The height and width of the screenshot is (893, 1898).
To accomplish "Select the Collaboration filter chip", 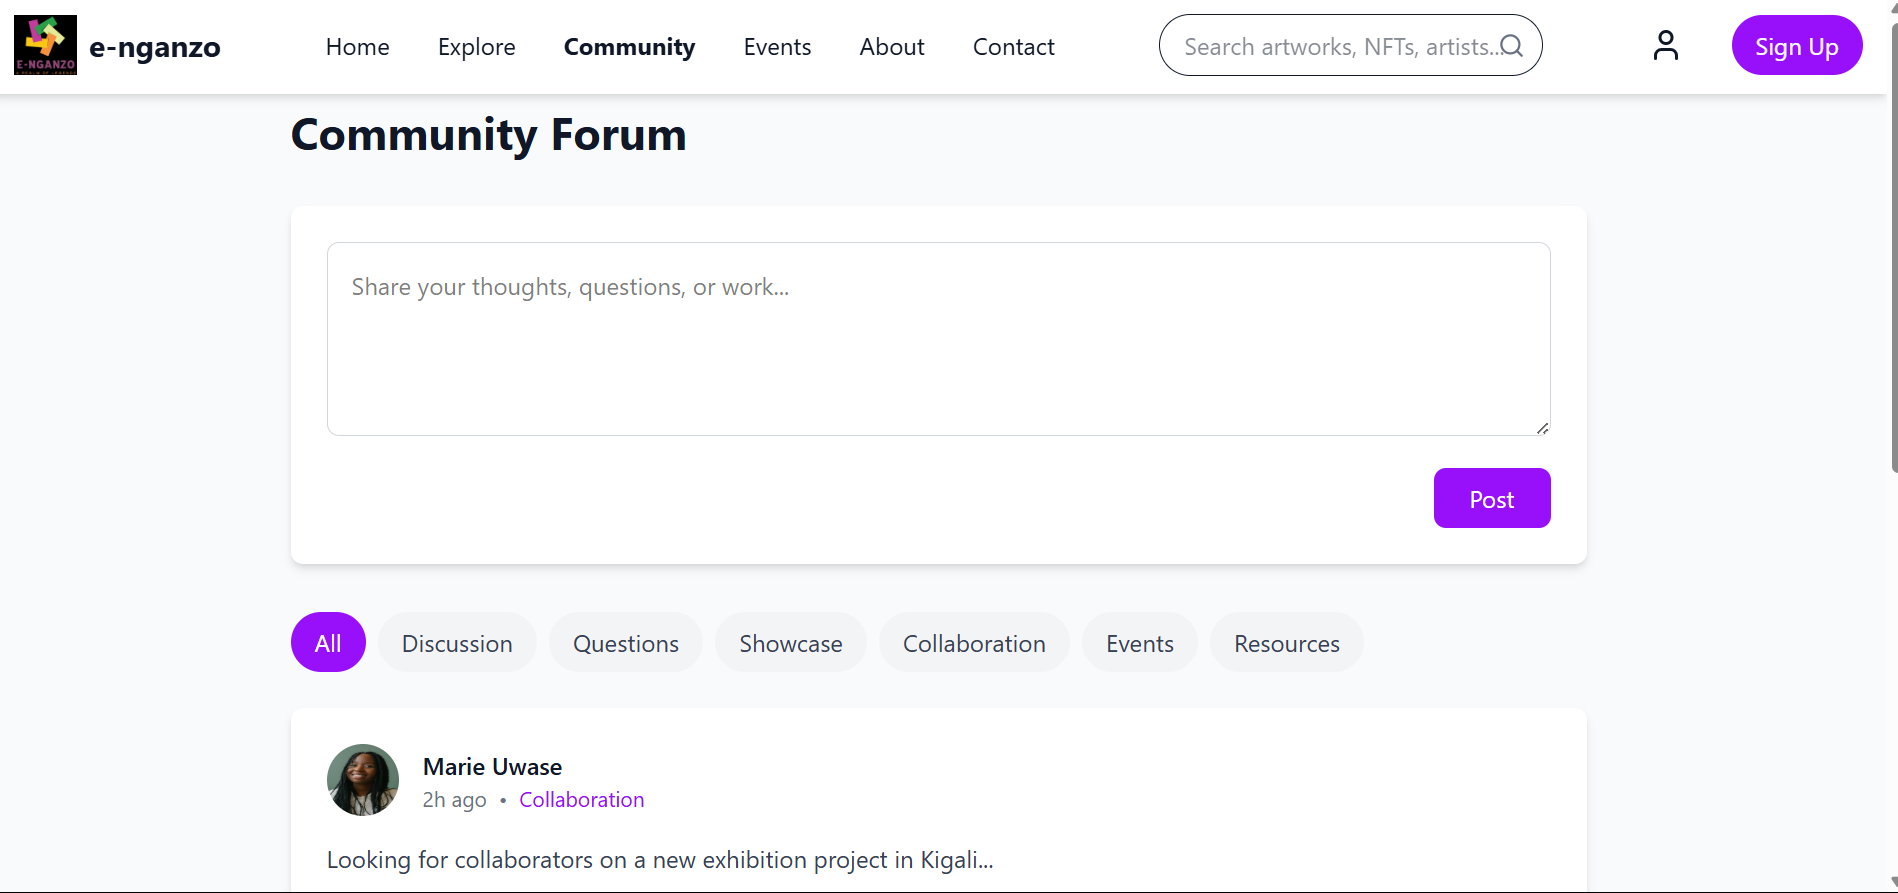I will point(973,642).
